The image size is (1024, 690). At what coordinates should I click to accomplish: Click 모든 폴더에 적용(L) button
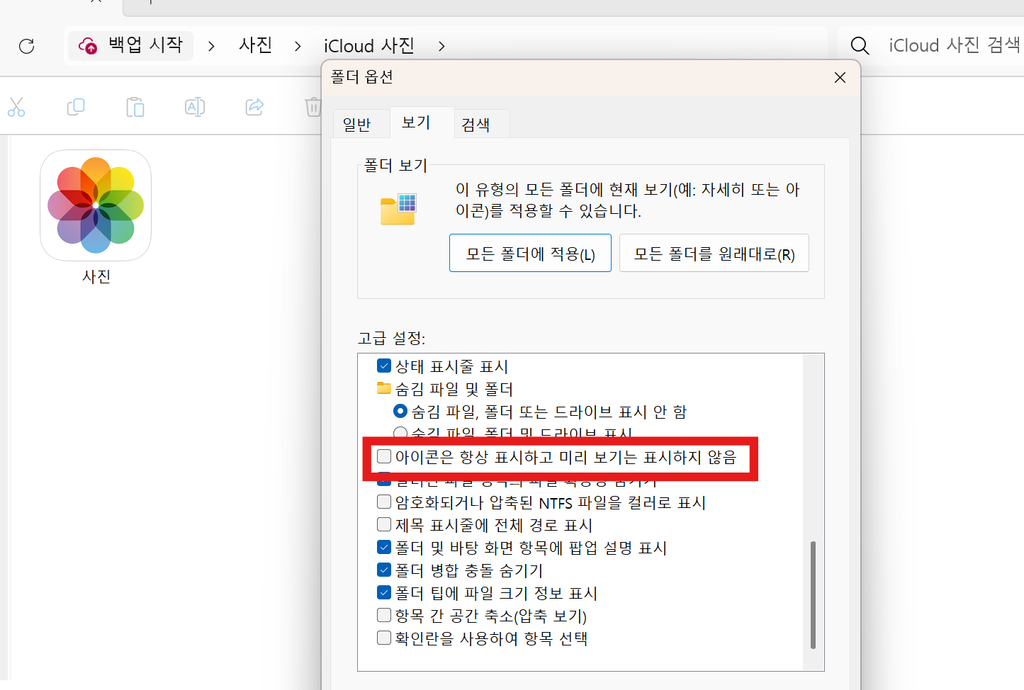[530, 253]
